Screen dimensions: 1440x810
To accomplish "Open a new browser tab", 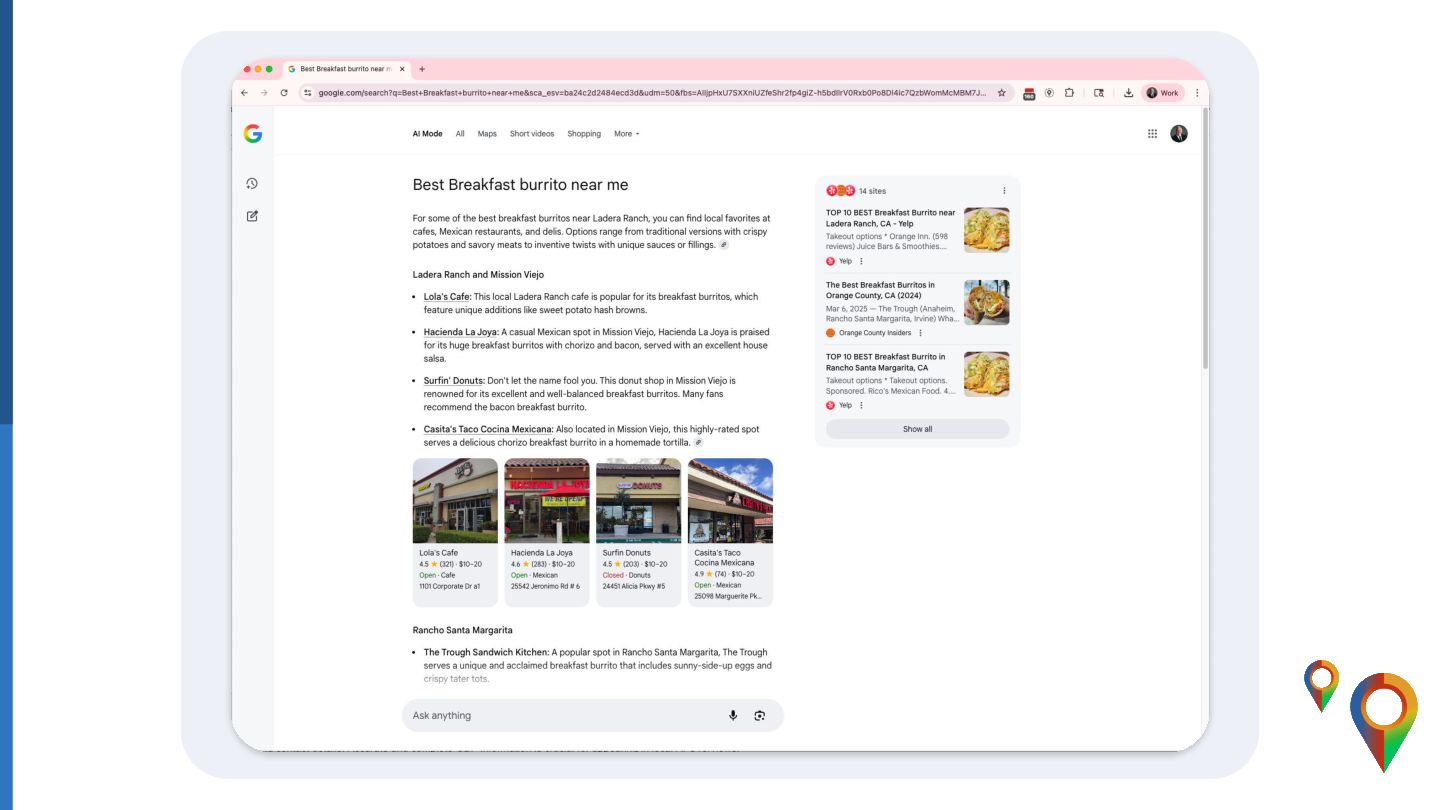I will [422, 69].
